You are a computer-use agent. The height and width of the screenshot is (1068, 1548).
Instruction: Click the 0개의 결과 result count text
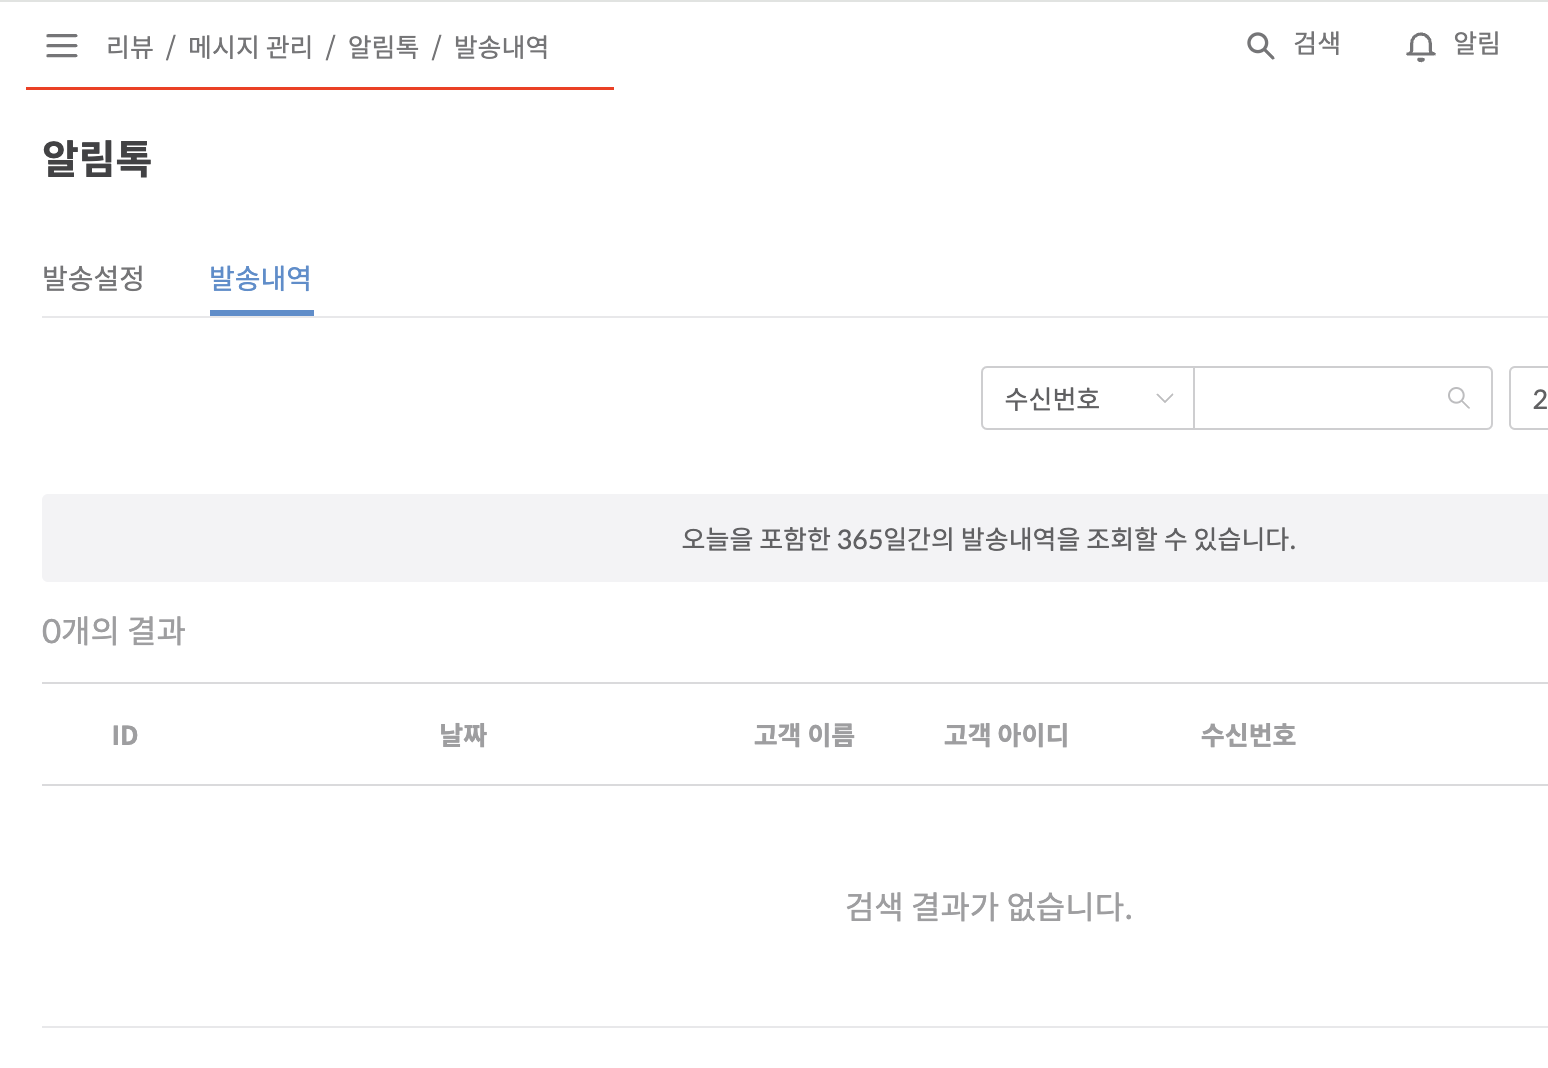pos(114,631)
